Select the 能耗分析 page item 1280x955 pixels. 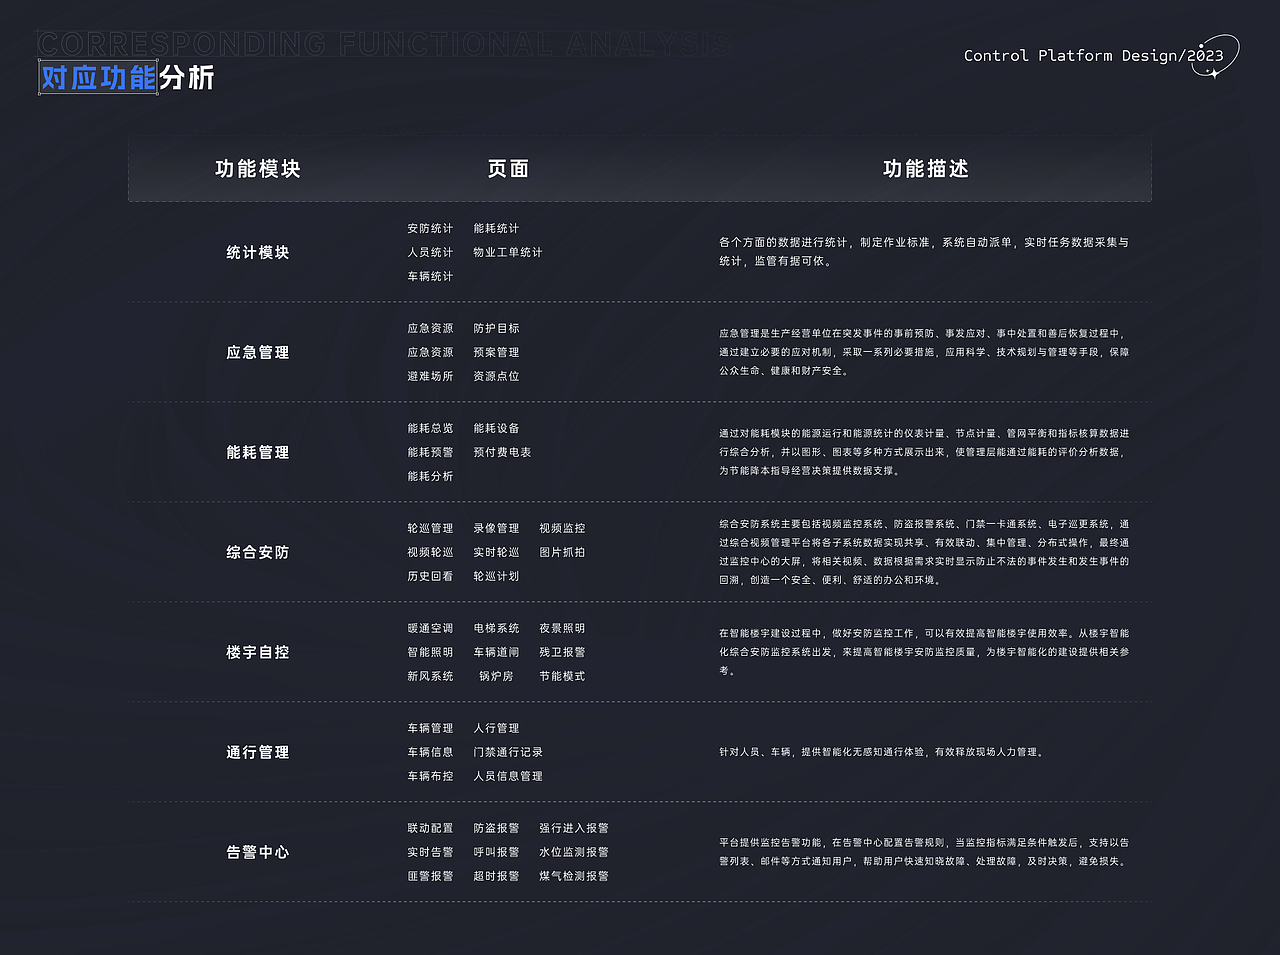click(x=430, y=476)
